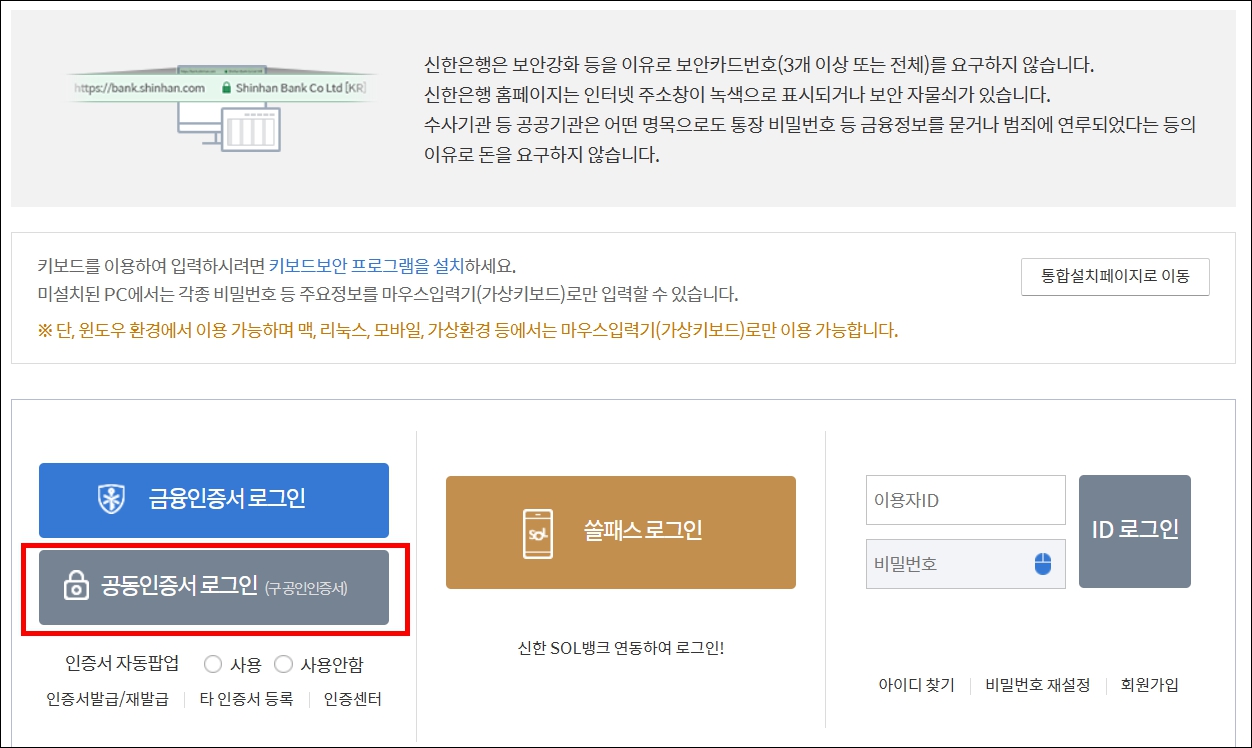Image resolution: width=1252 pixels, height=748 pixels.
Task: Click the padlock icon on 공동인증서 로그인
Action: click(x=76, y=587)
